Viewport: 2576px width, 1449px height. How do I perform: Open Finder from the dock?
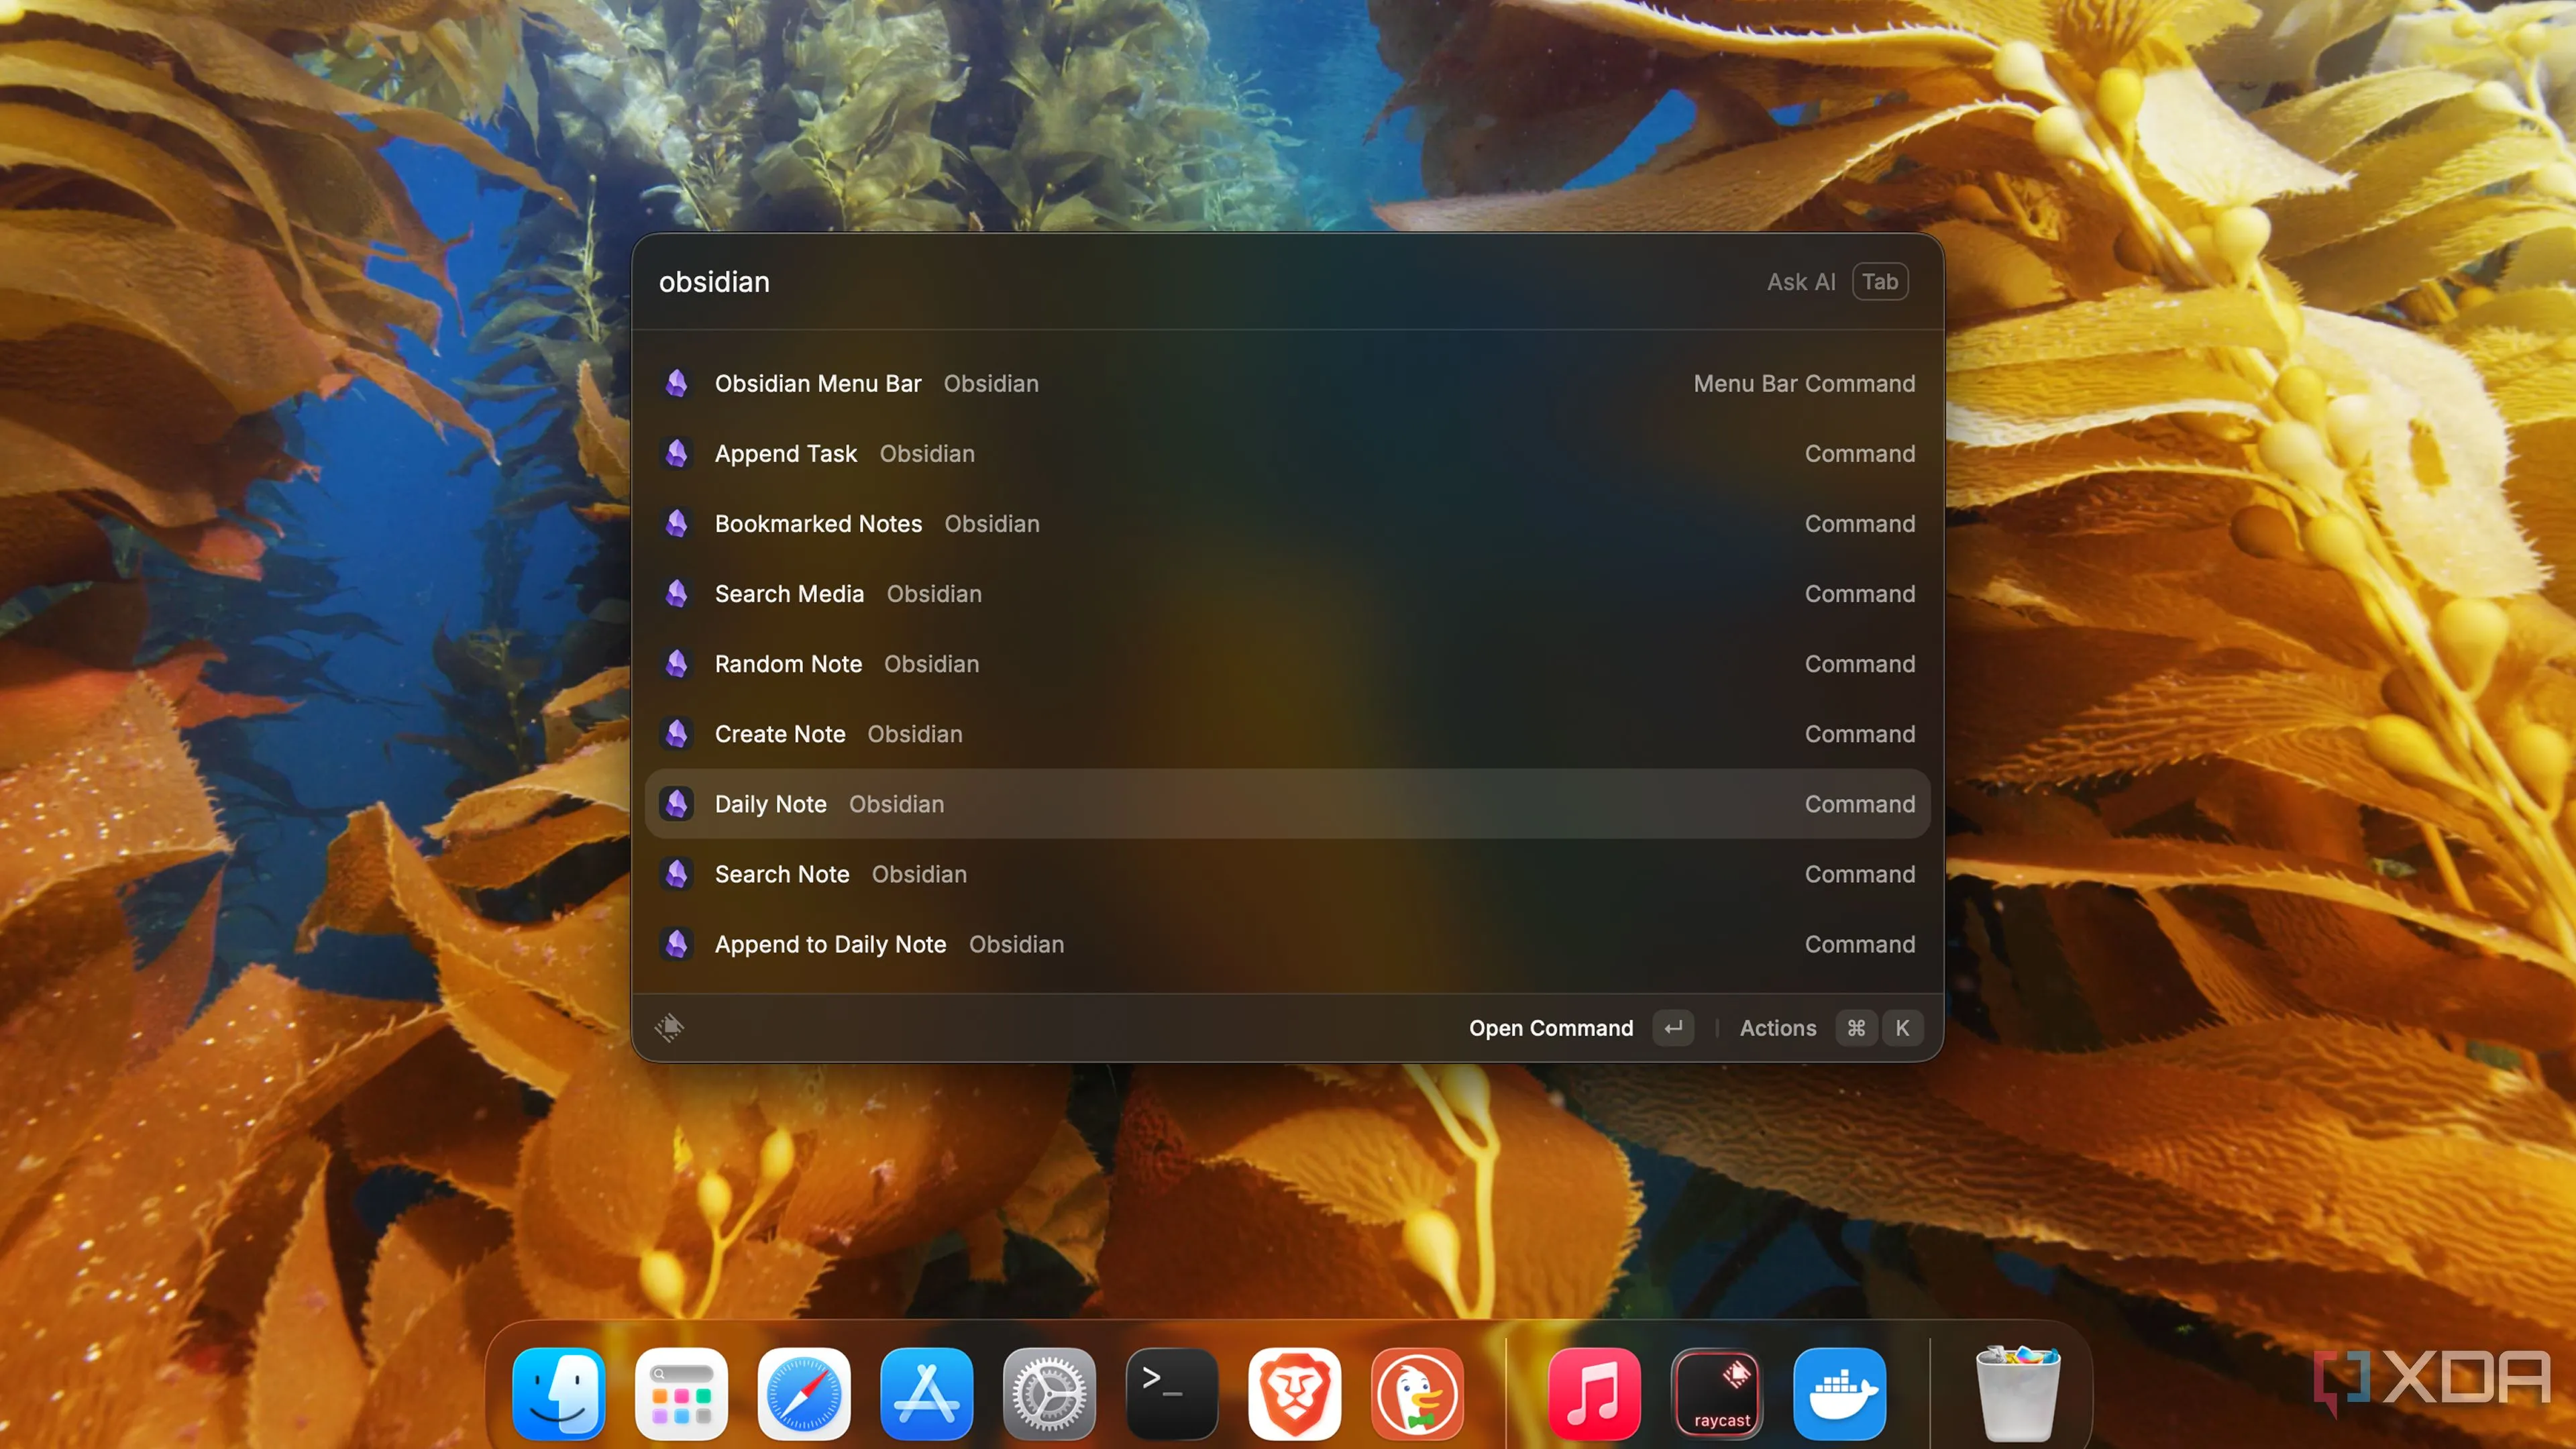tap(559, 1393)
